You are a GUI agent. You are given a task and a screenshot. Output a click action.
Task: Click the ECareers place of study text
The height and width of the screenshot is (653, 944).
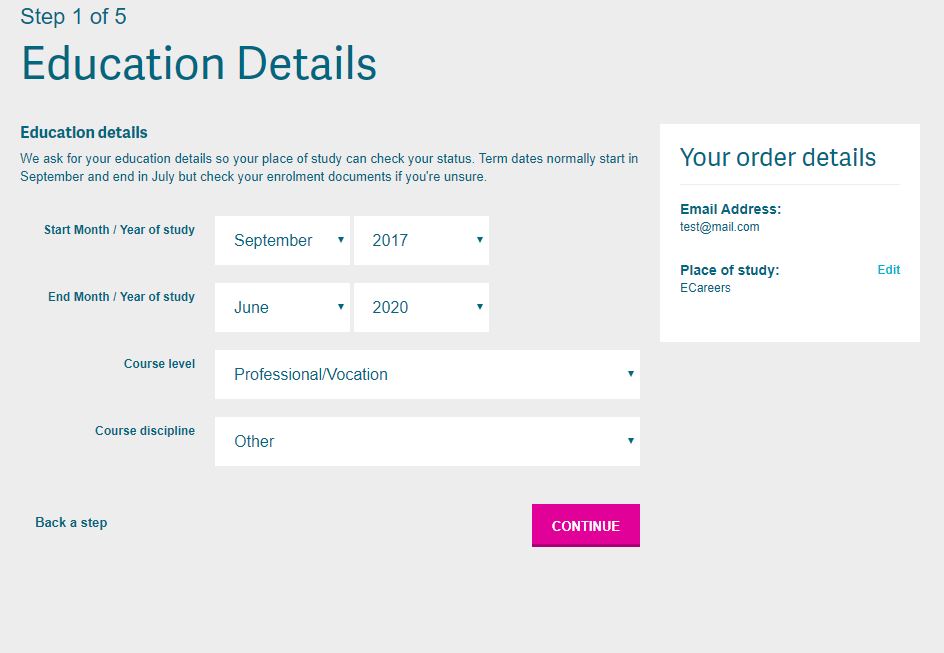(703, 288)
